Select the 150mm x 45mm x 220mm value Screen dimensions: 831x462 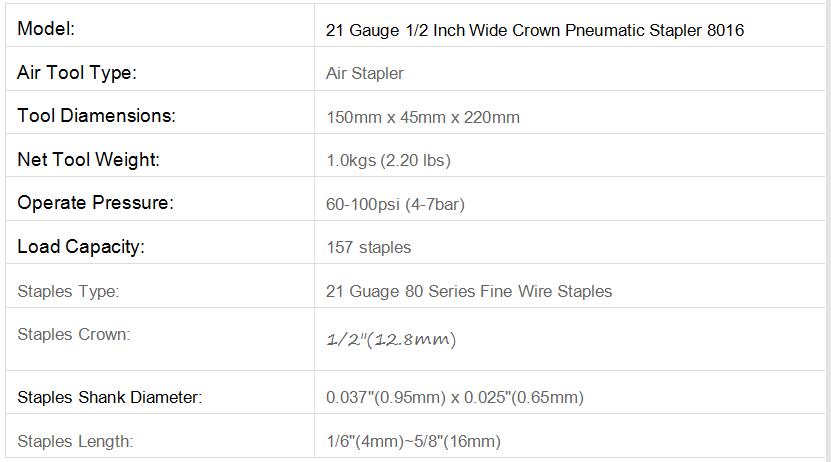click(423, 117)
